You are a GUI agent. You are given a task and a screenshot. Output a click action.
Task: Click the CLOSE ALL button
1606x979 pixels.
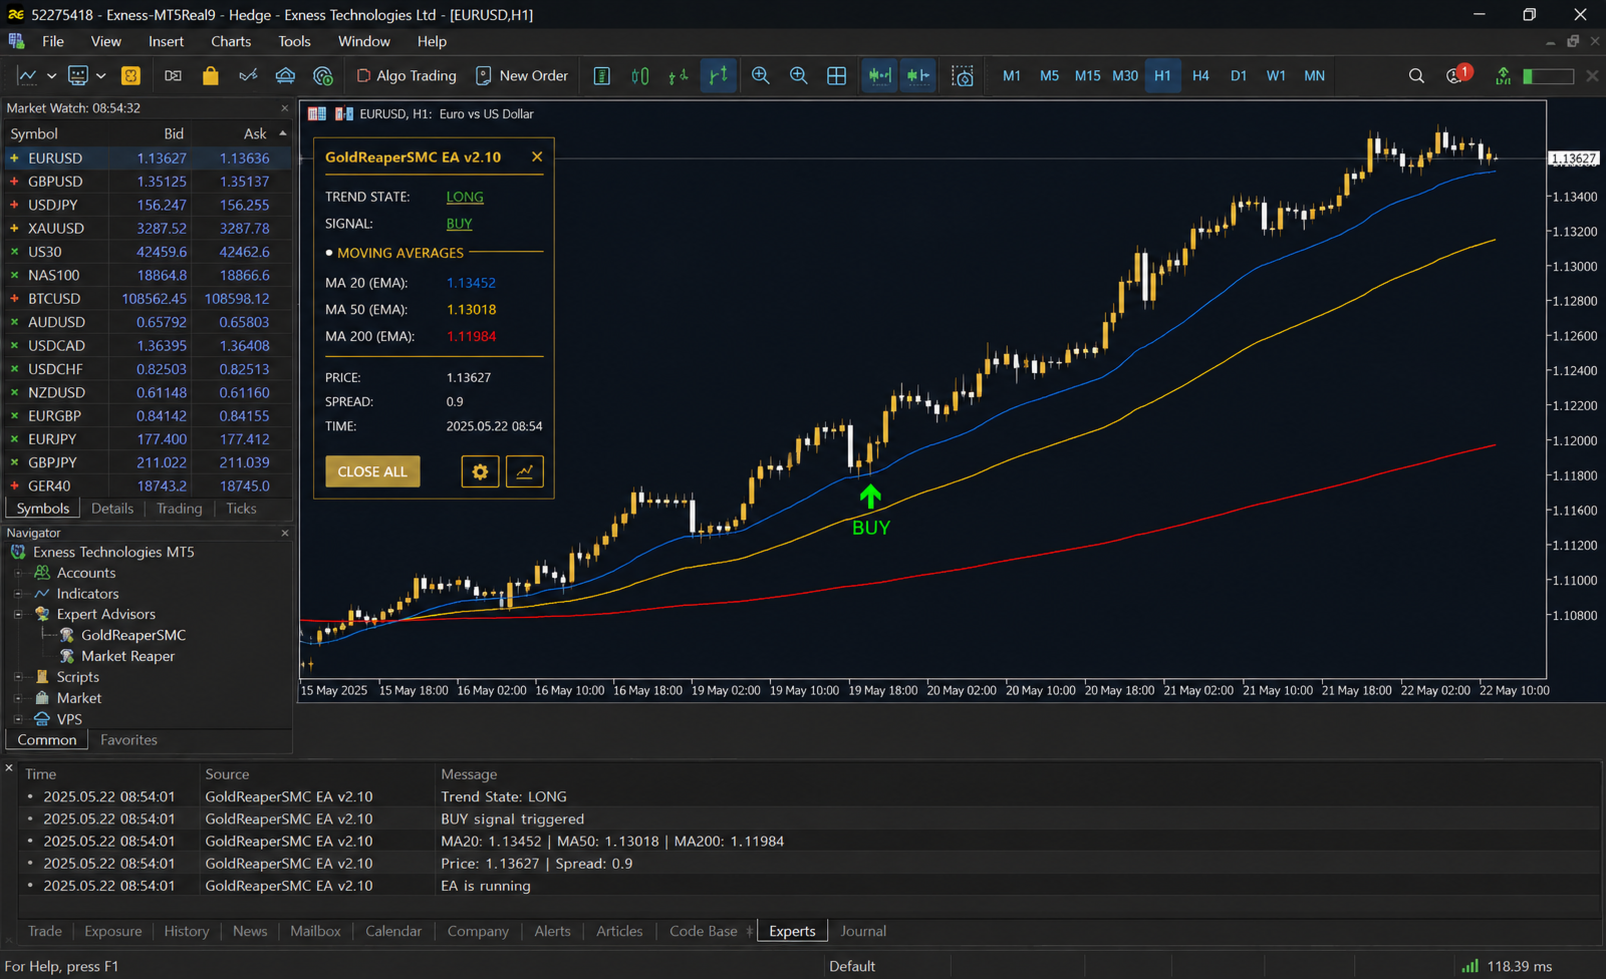[x=372, y=471]
